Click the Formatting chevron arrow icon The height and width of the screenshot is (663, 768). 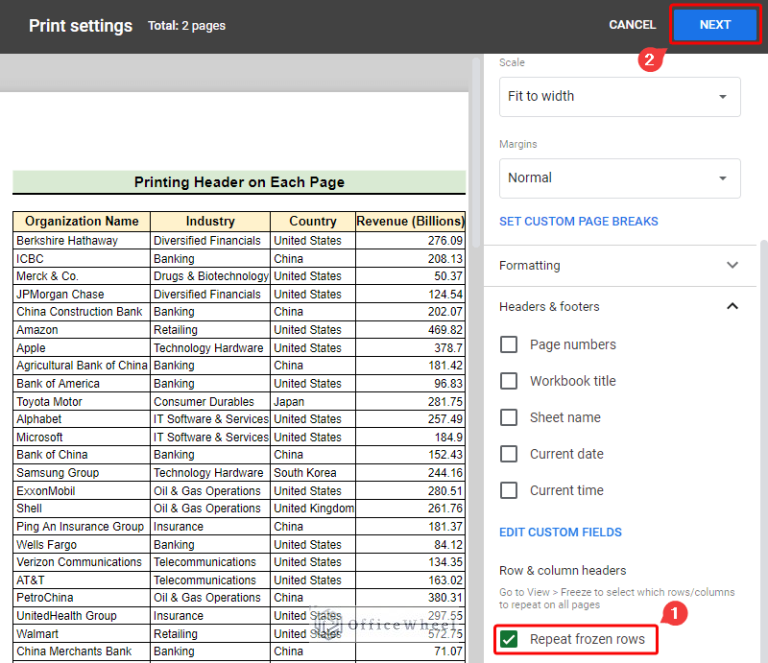733,266
